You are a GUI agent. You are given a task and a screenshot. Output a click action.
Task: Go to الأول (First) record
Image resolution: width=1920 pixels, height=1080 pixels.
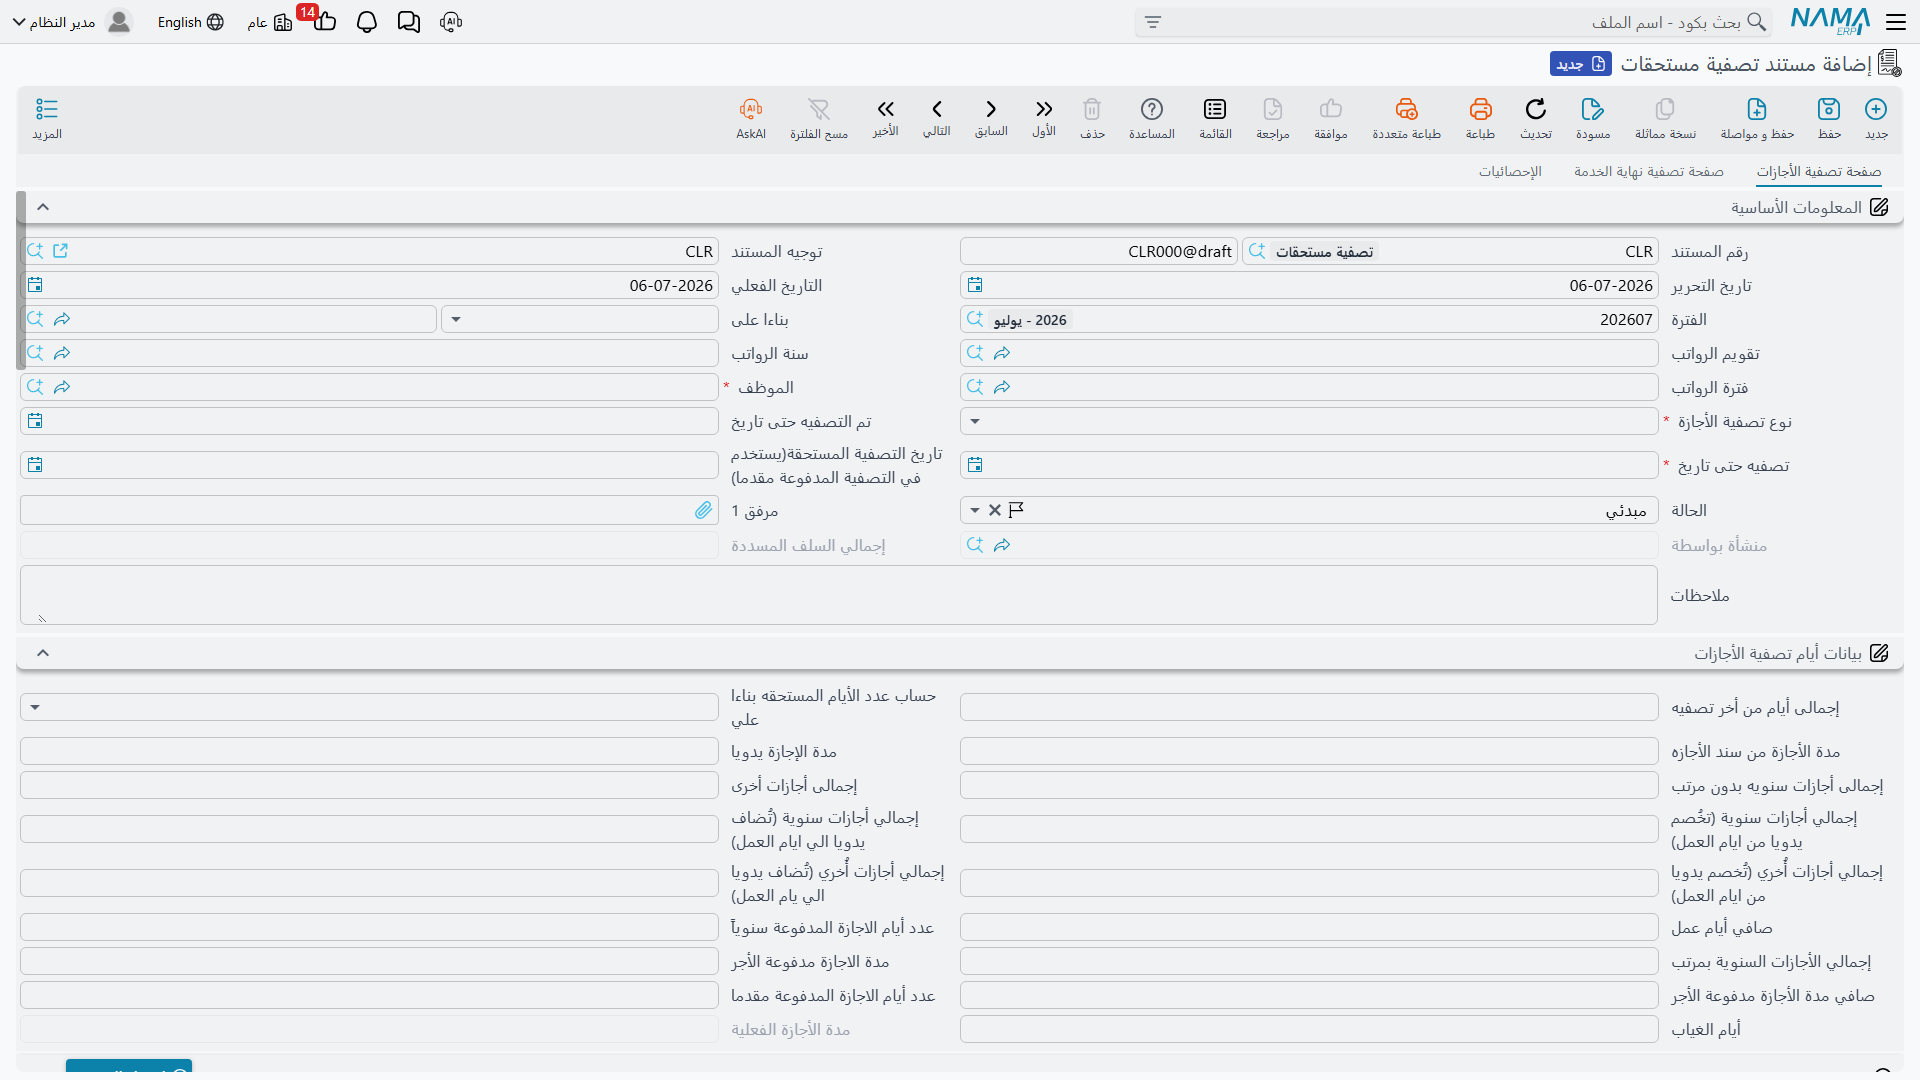click(1044, 109)
